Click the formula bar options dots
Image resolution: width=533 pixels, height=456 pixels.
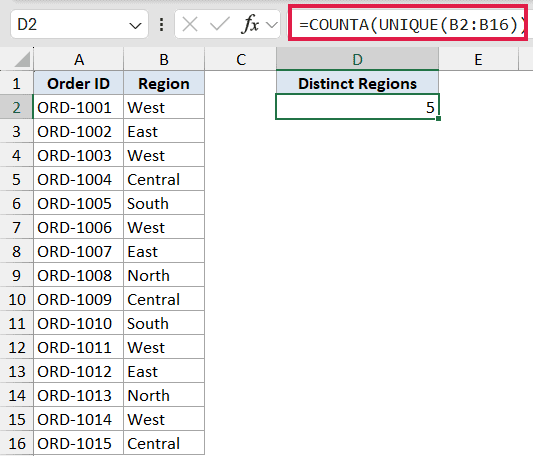click(x=161, y=24)
